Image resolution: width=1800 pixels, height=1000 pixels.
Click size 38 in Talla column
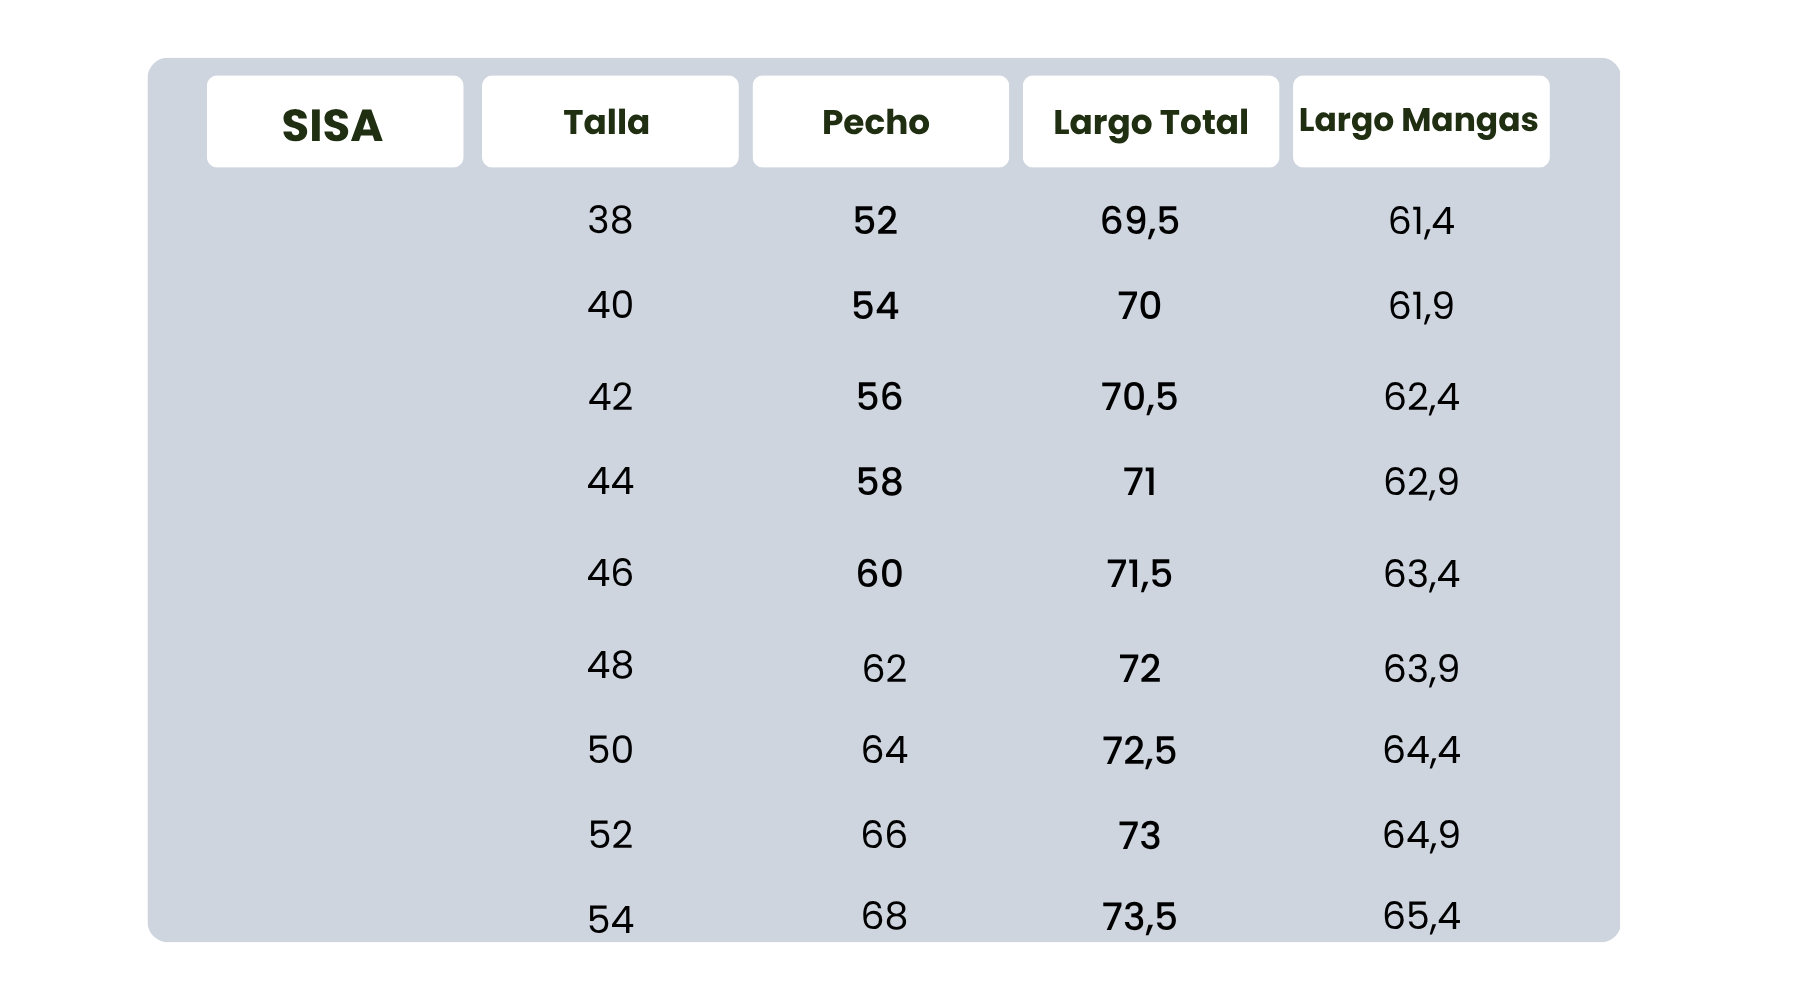[x=610, y=220]
